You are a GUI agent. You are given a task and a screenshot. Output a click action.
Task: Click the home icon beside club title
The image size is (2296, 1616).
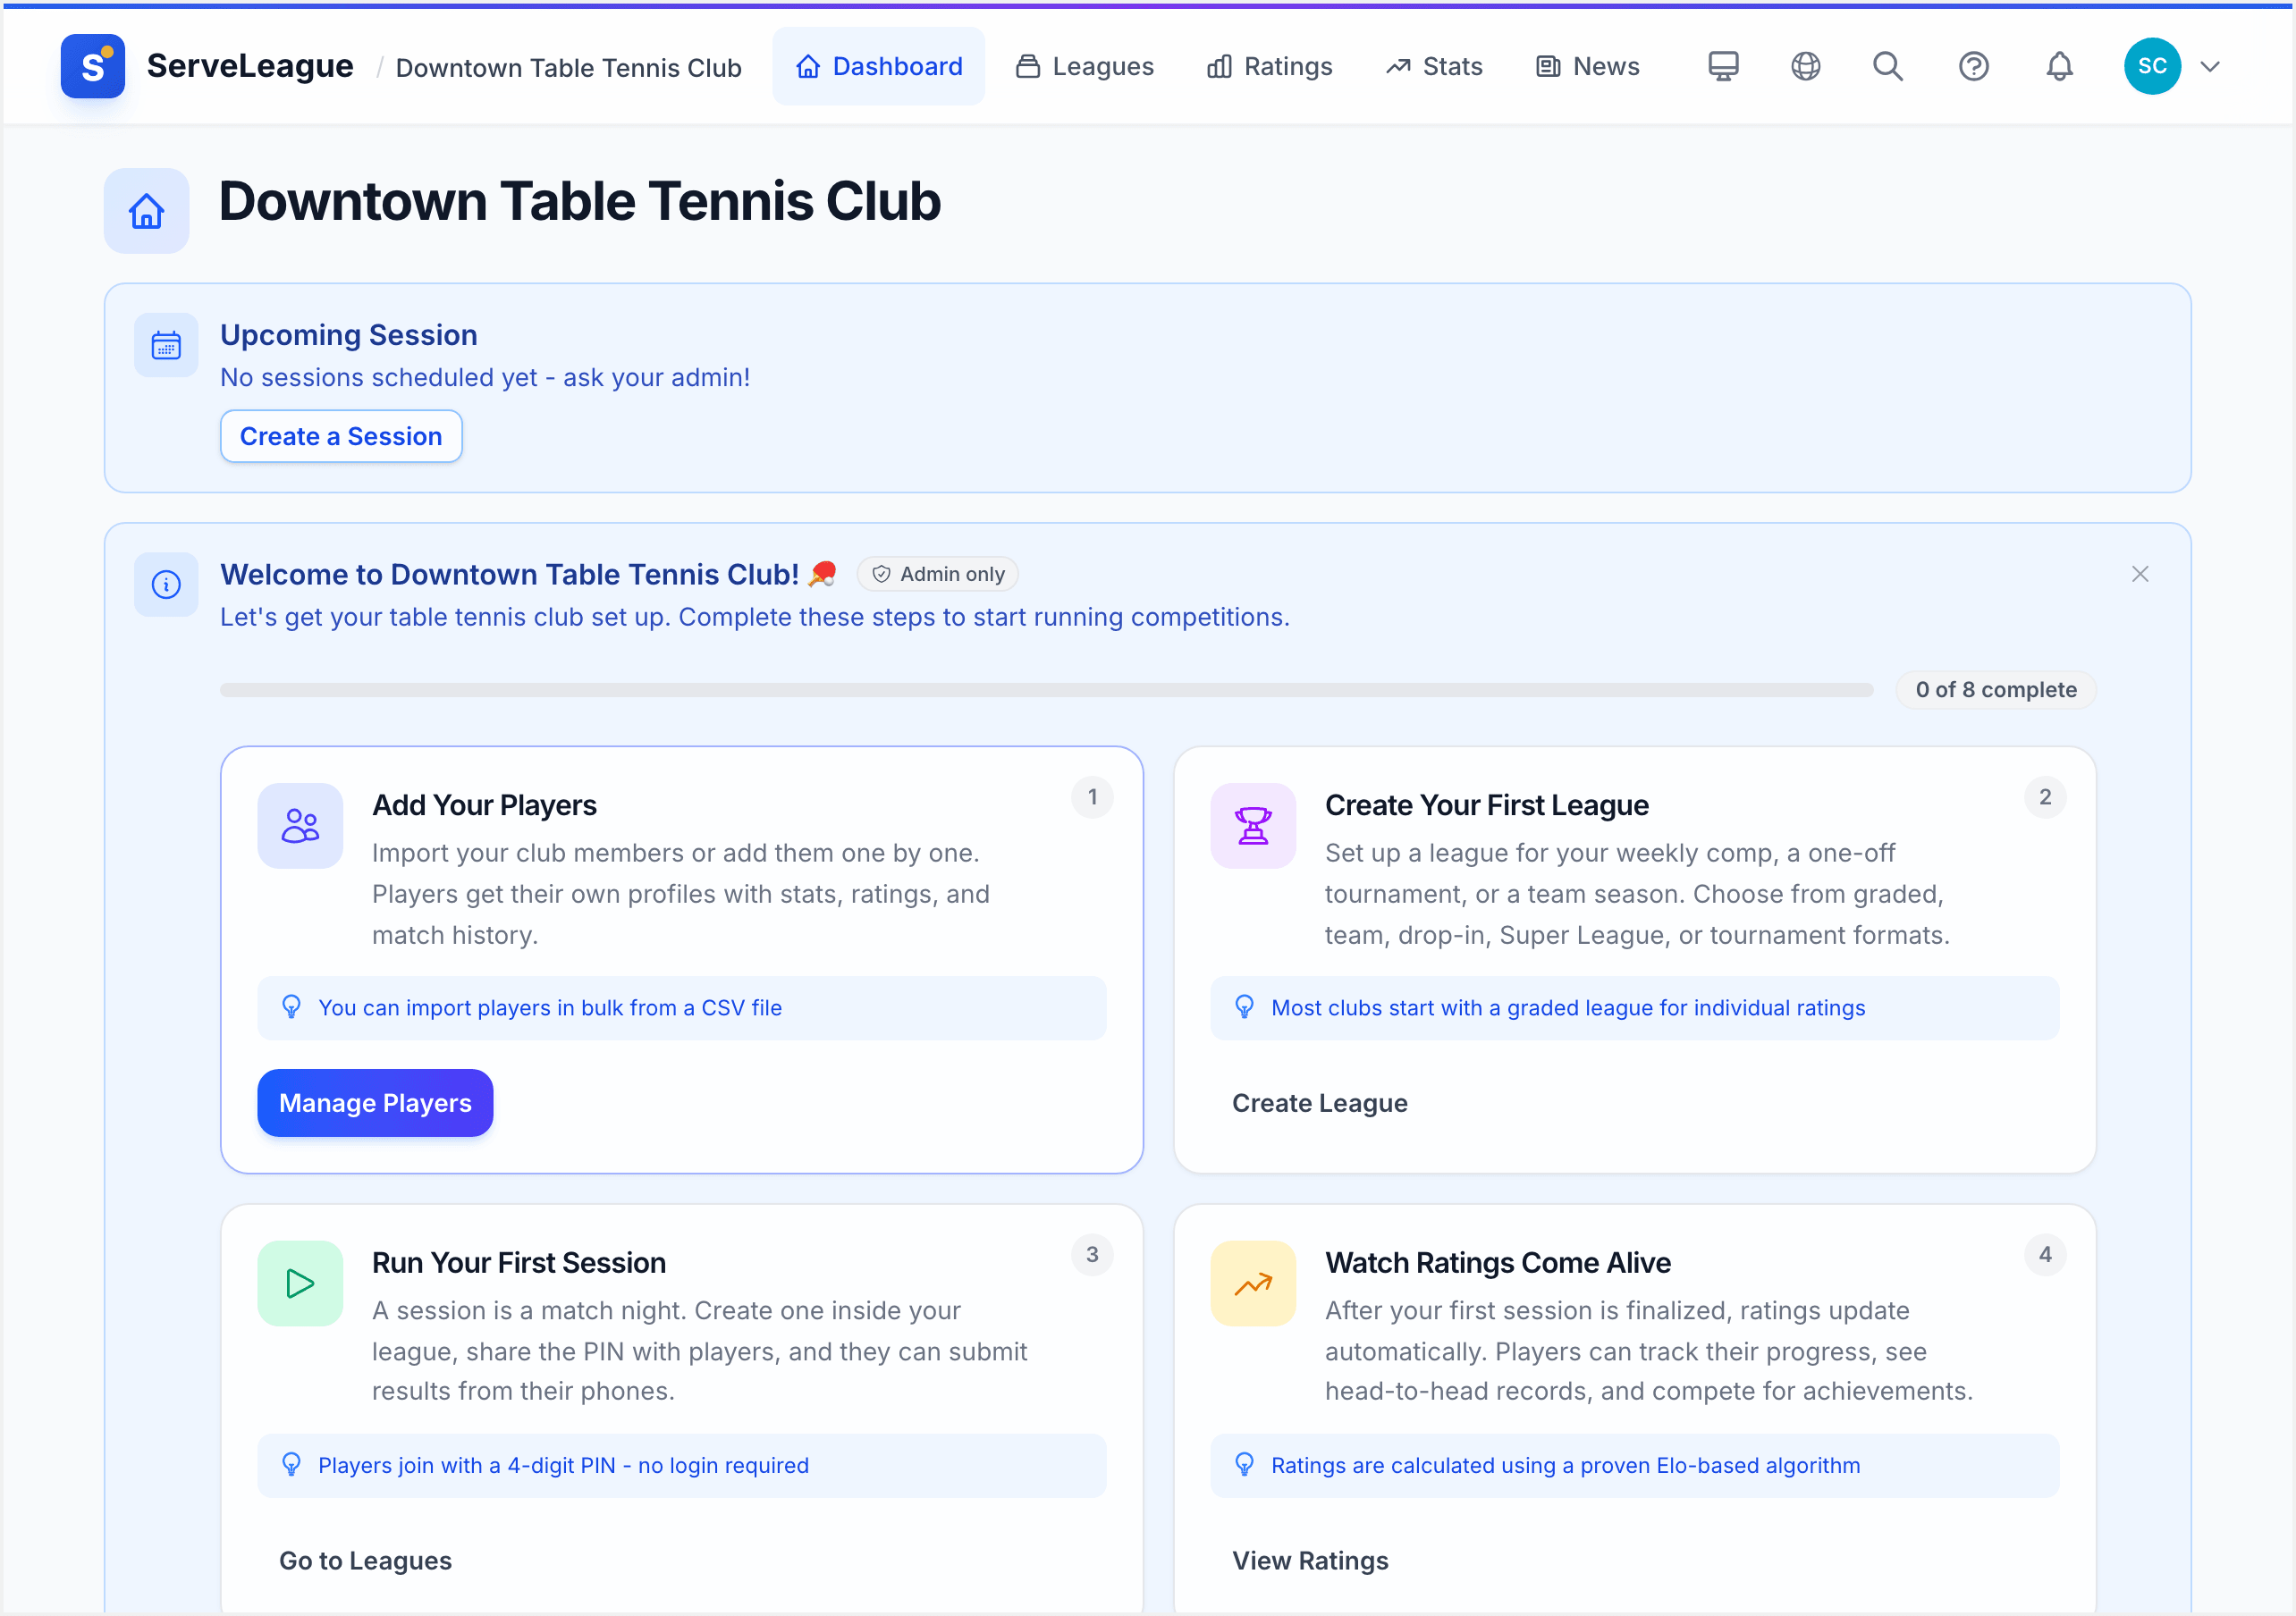coord(146,211)
